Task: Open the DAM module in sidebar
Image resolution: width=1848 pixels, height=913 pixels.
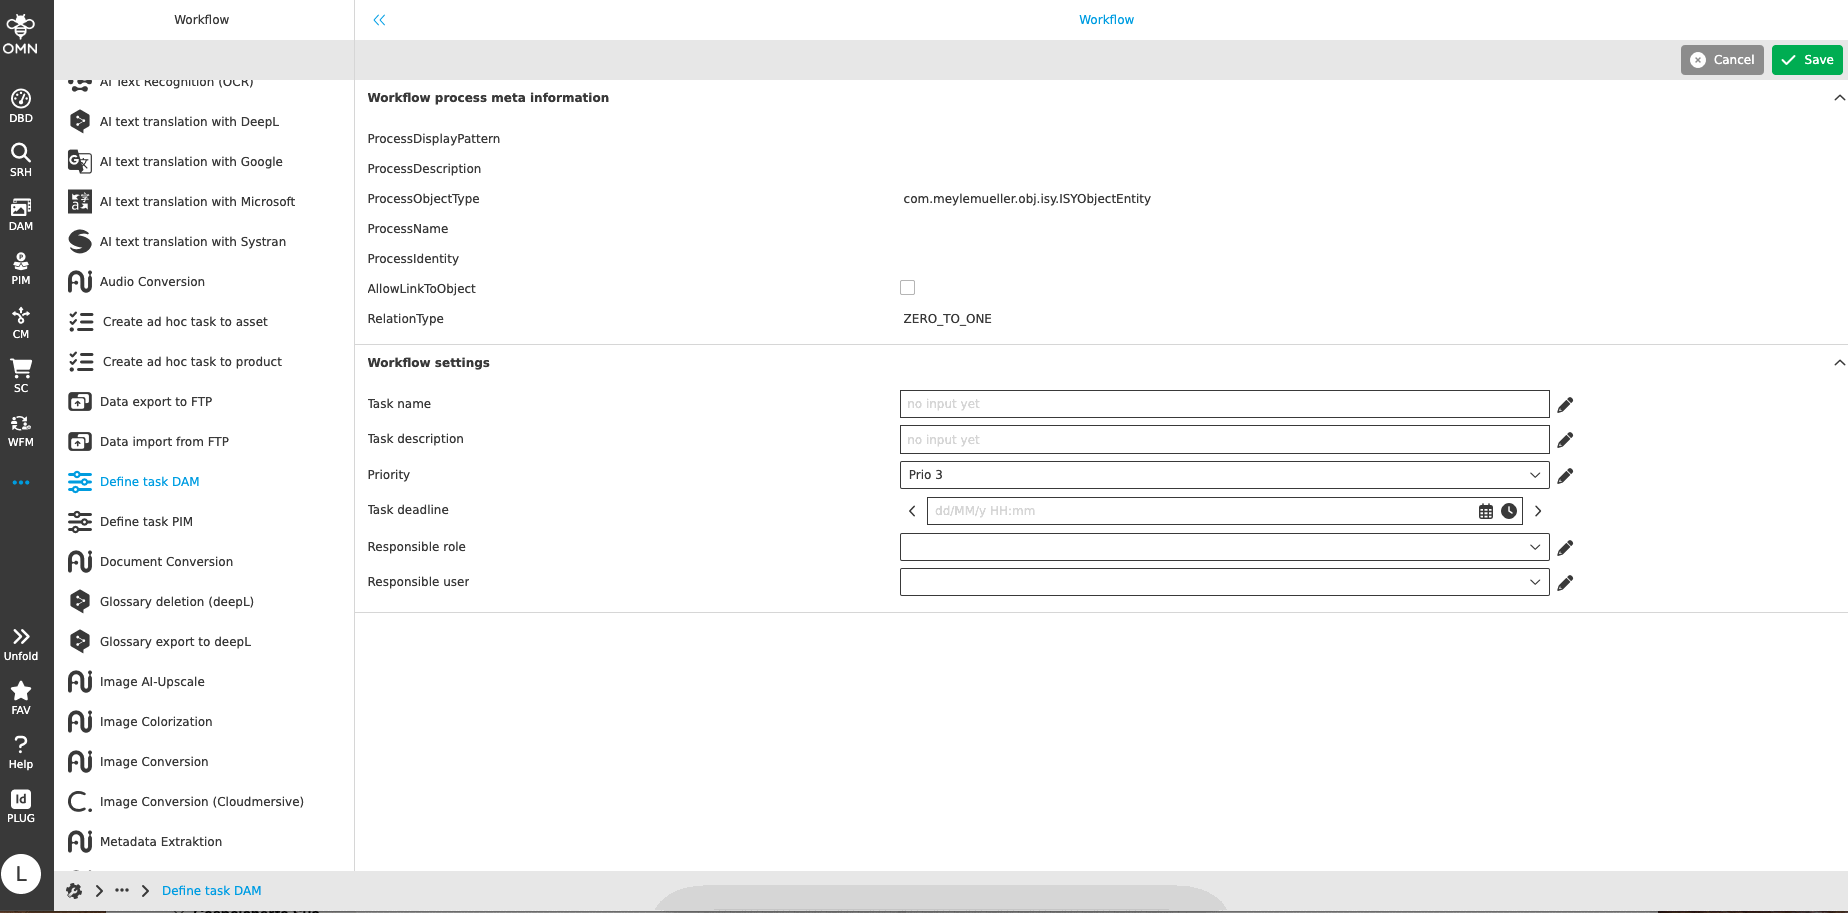Action: point(21,213)
